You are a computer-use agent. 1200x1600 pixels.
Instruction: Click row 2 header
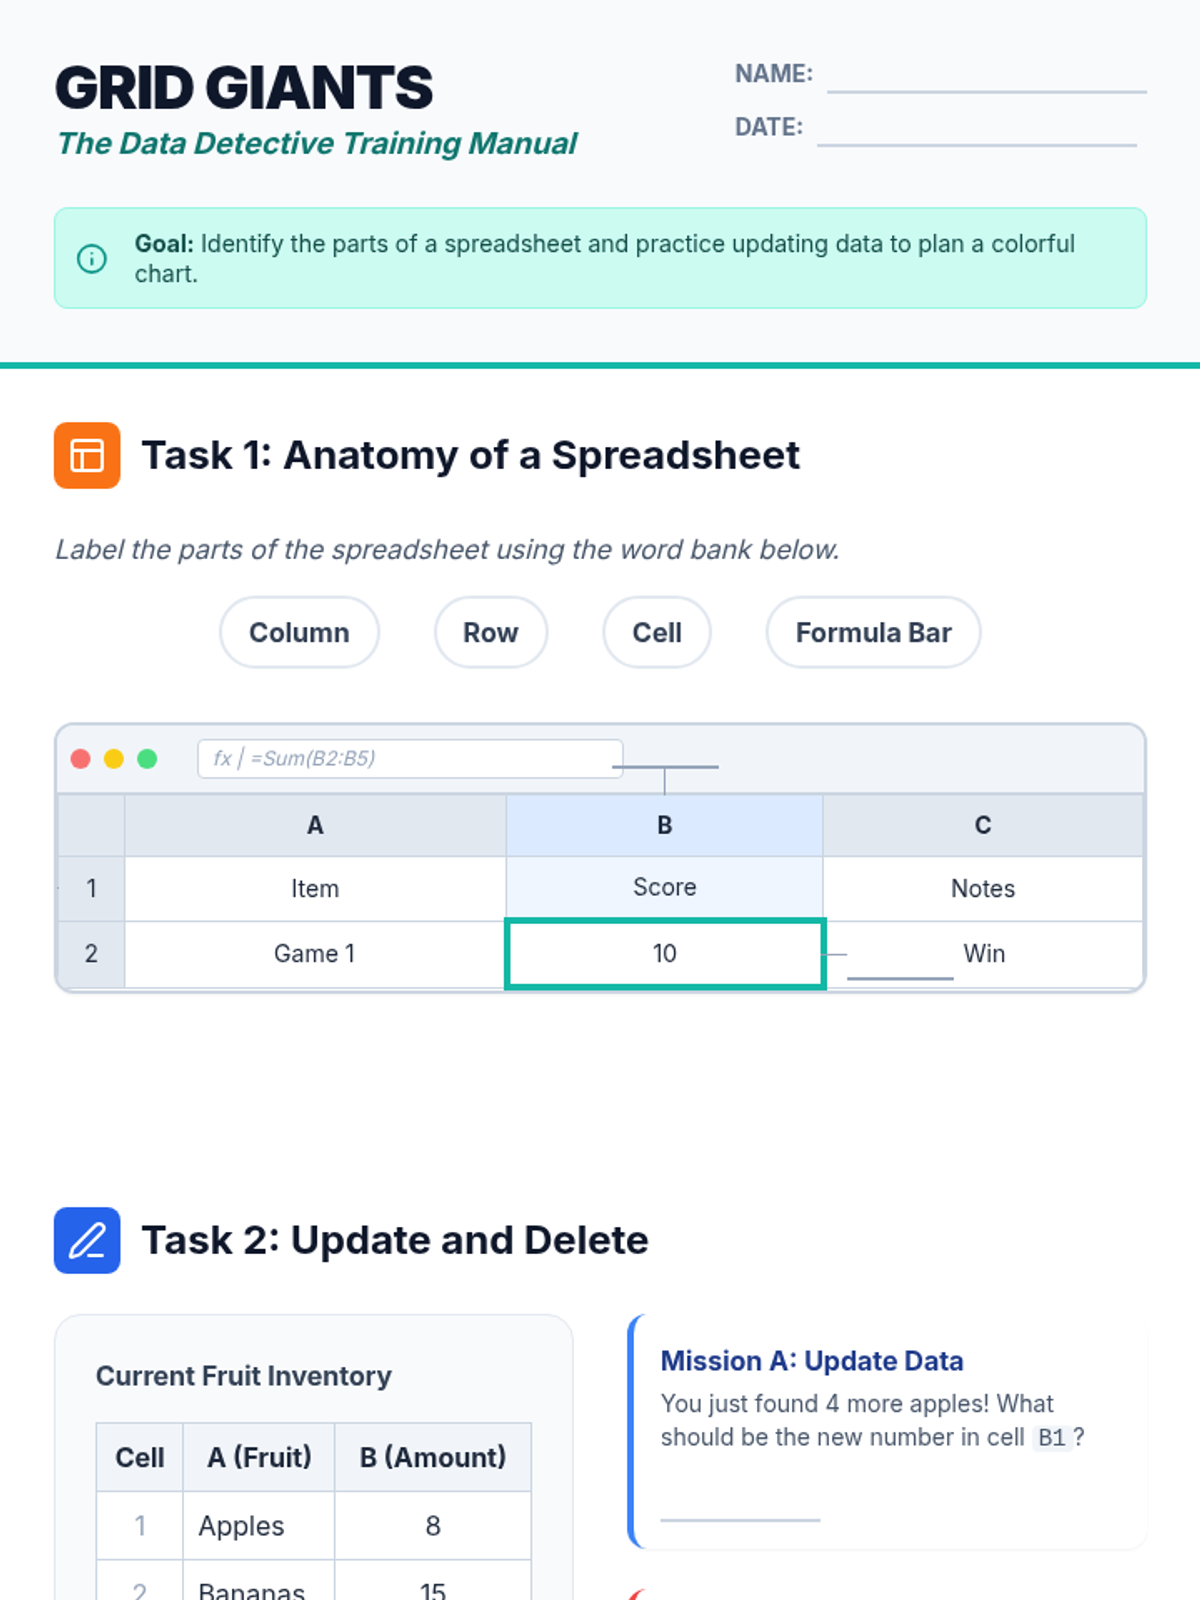(x=91, y=954)
